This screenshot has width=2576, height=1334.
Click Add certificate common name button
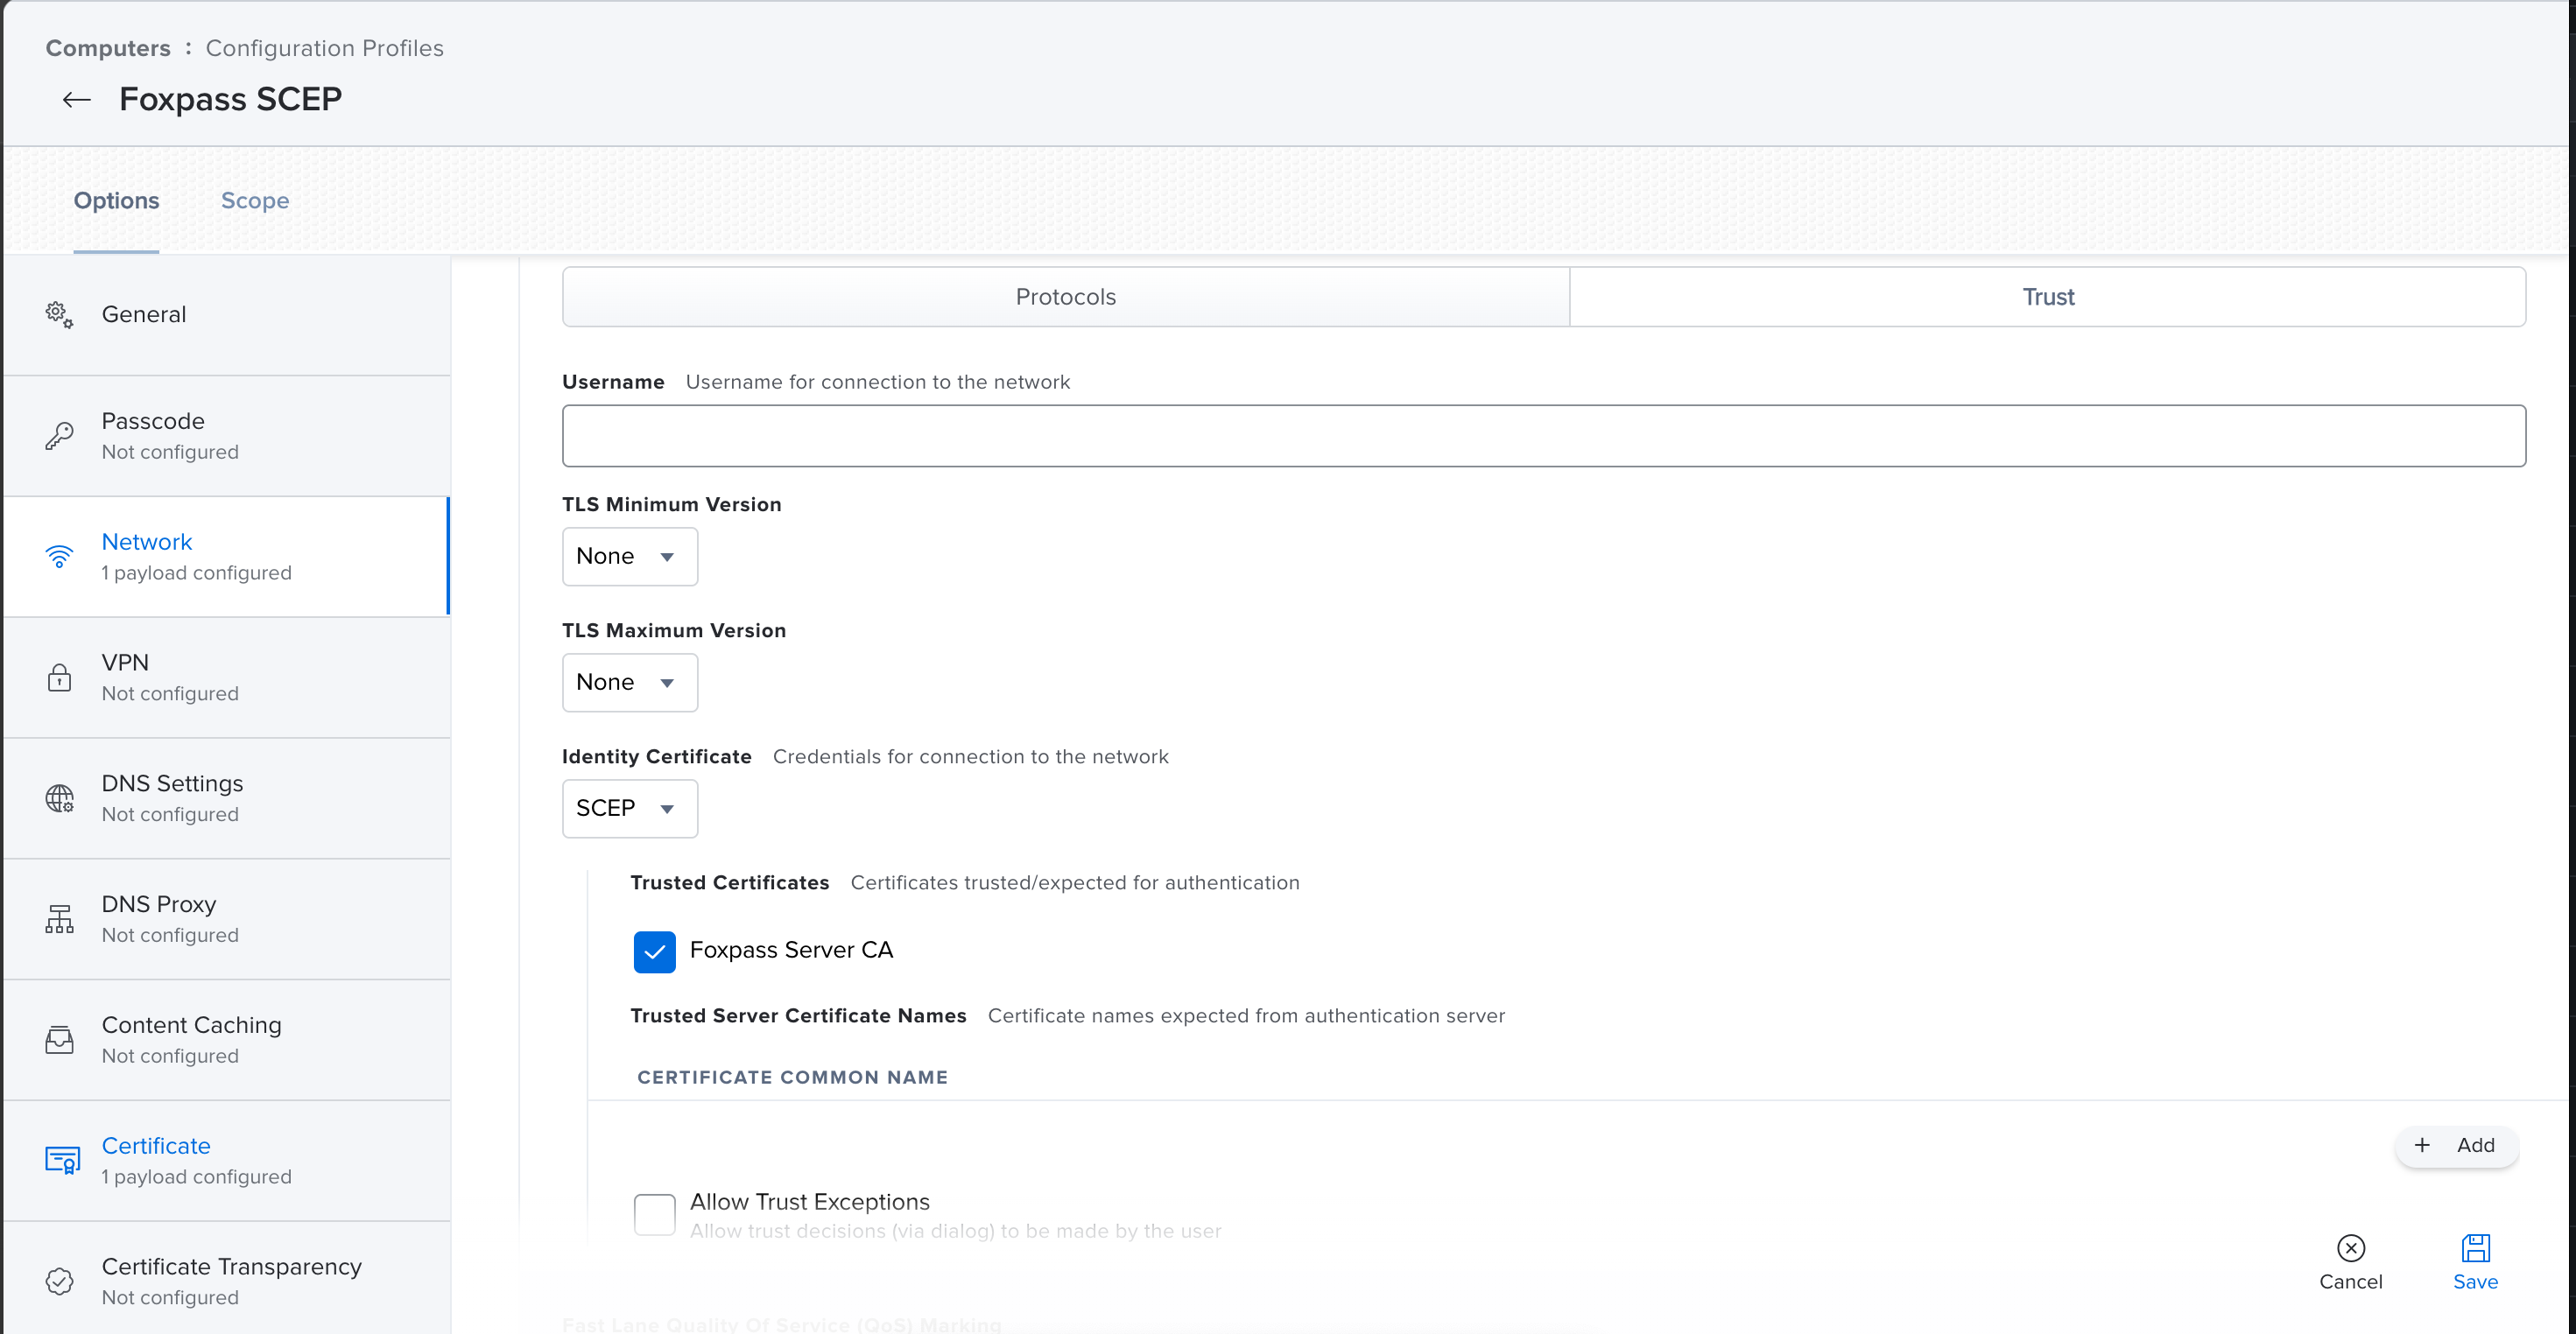(x=2455, y=1145)
